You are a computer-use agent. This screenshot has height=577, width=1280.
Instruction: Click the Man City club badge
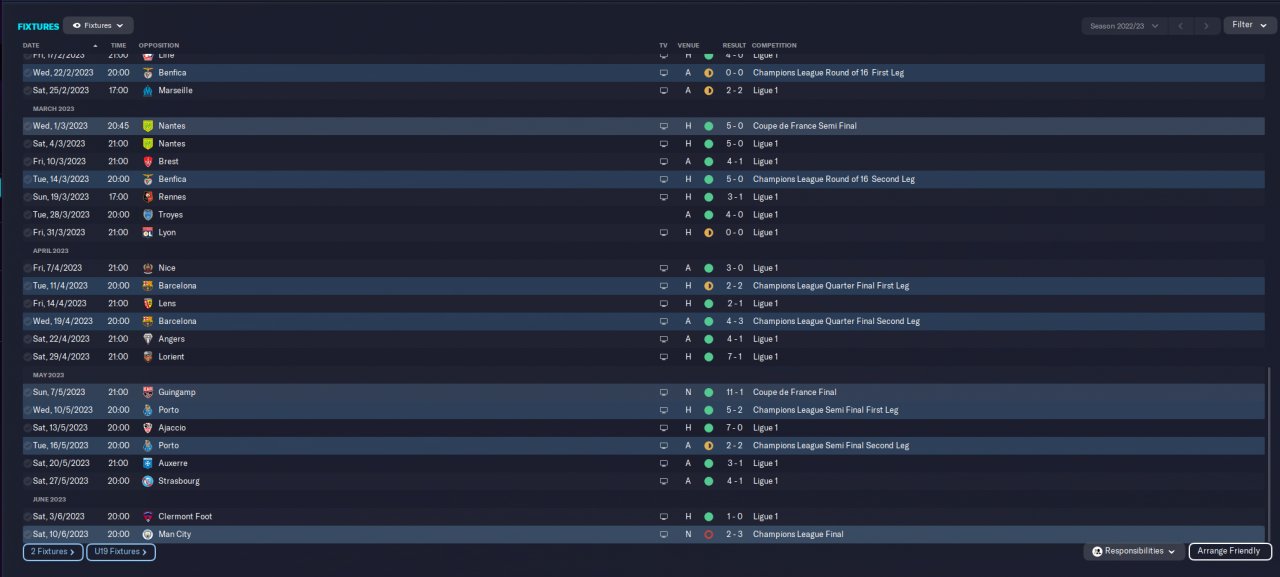[x=148, y=535]
